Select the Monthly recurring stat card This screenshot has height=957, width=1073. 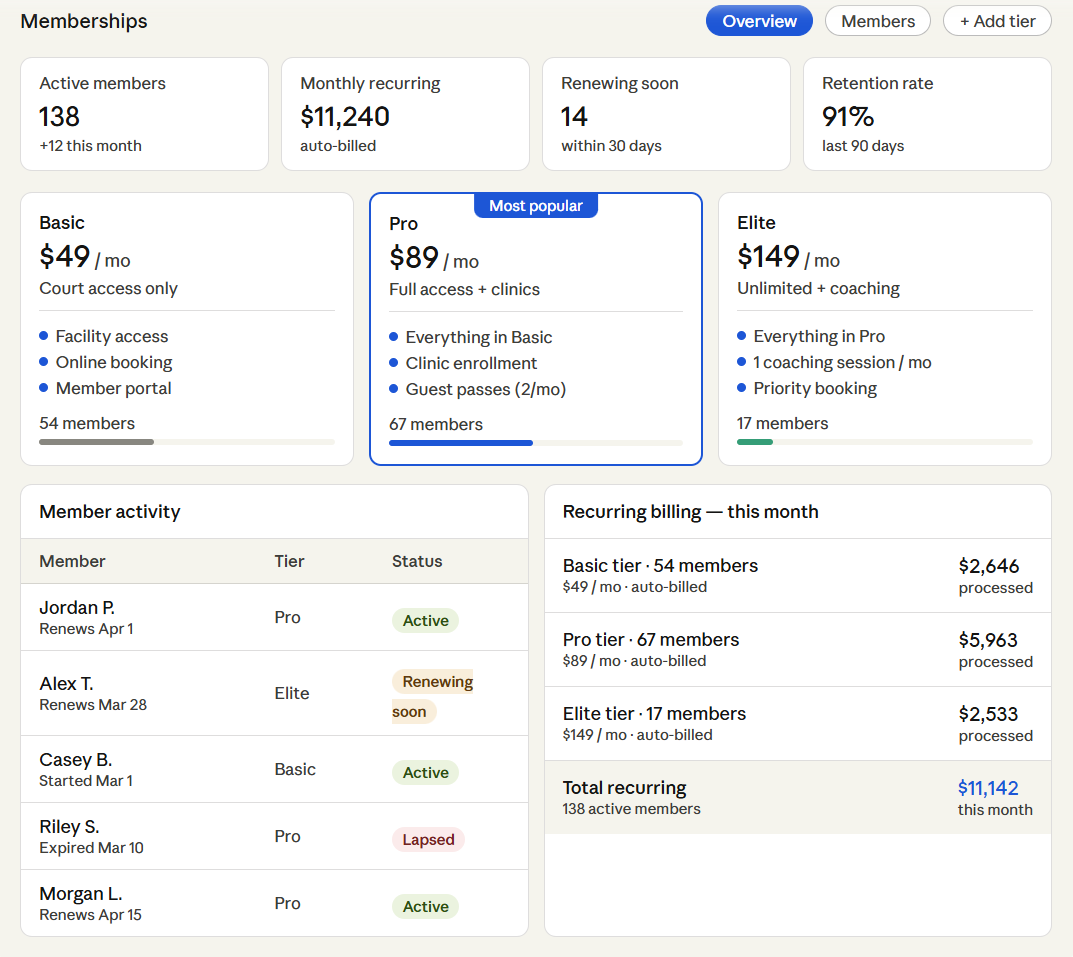coord(405,114)
